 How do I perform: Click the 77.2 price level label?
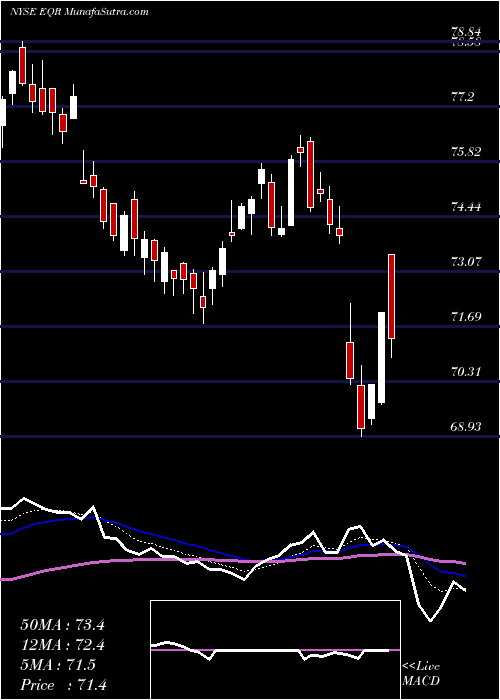[462, 97]
